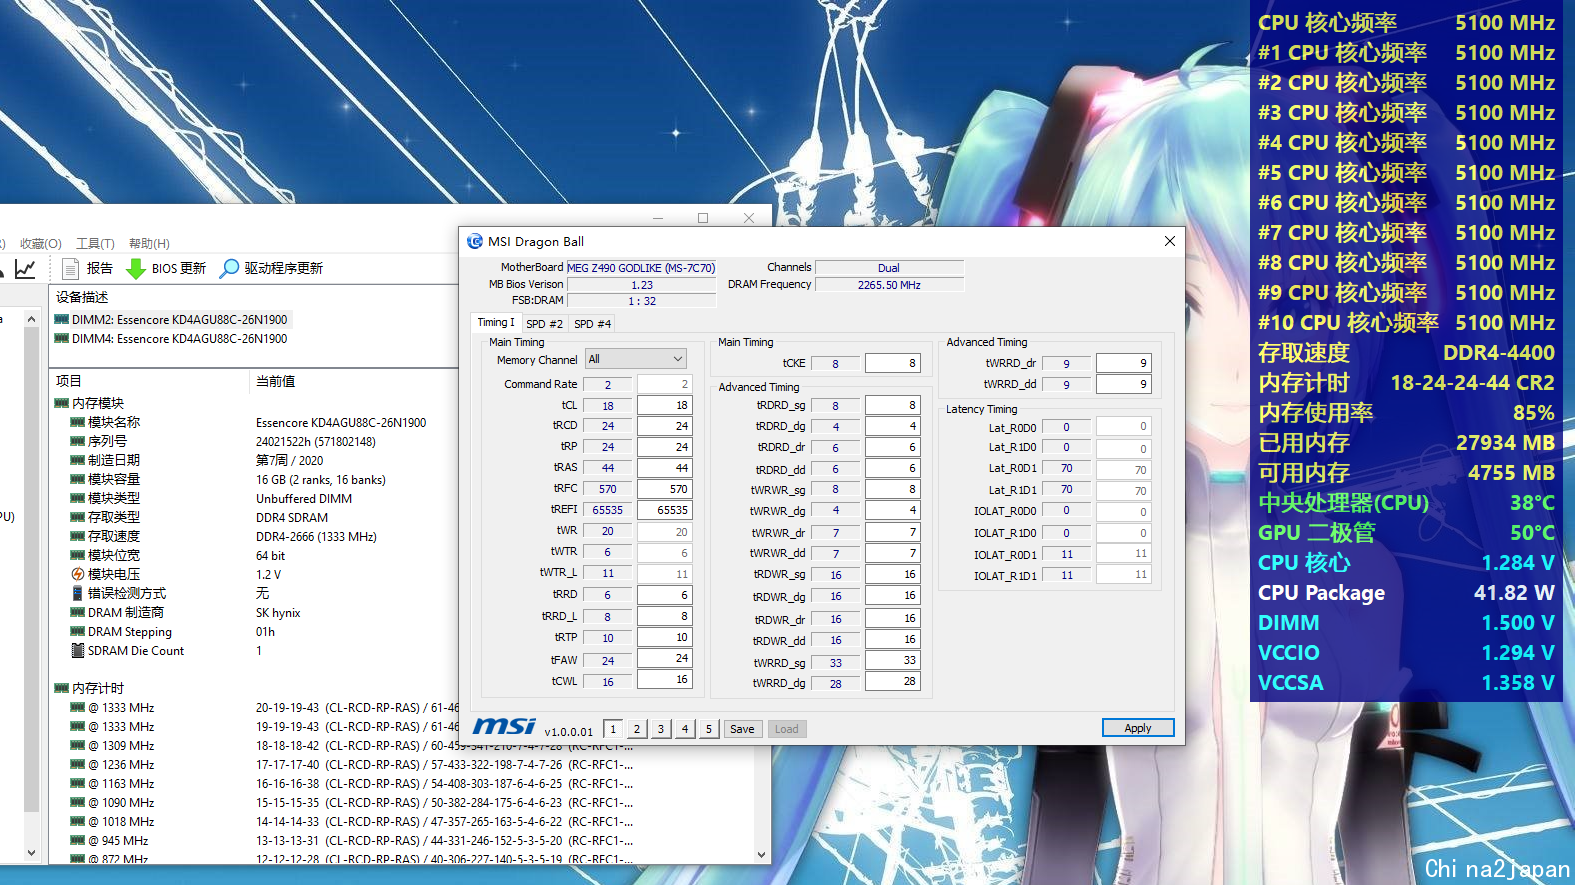
Task: Open the Memory Channel dropdown
Action: pyautogui.click(x=636, y=359)
